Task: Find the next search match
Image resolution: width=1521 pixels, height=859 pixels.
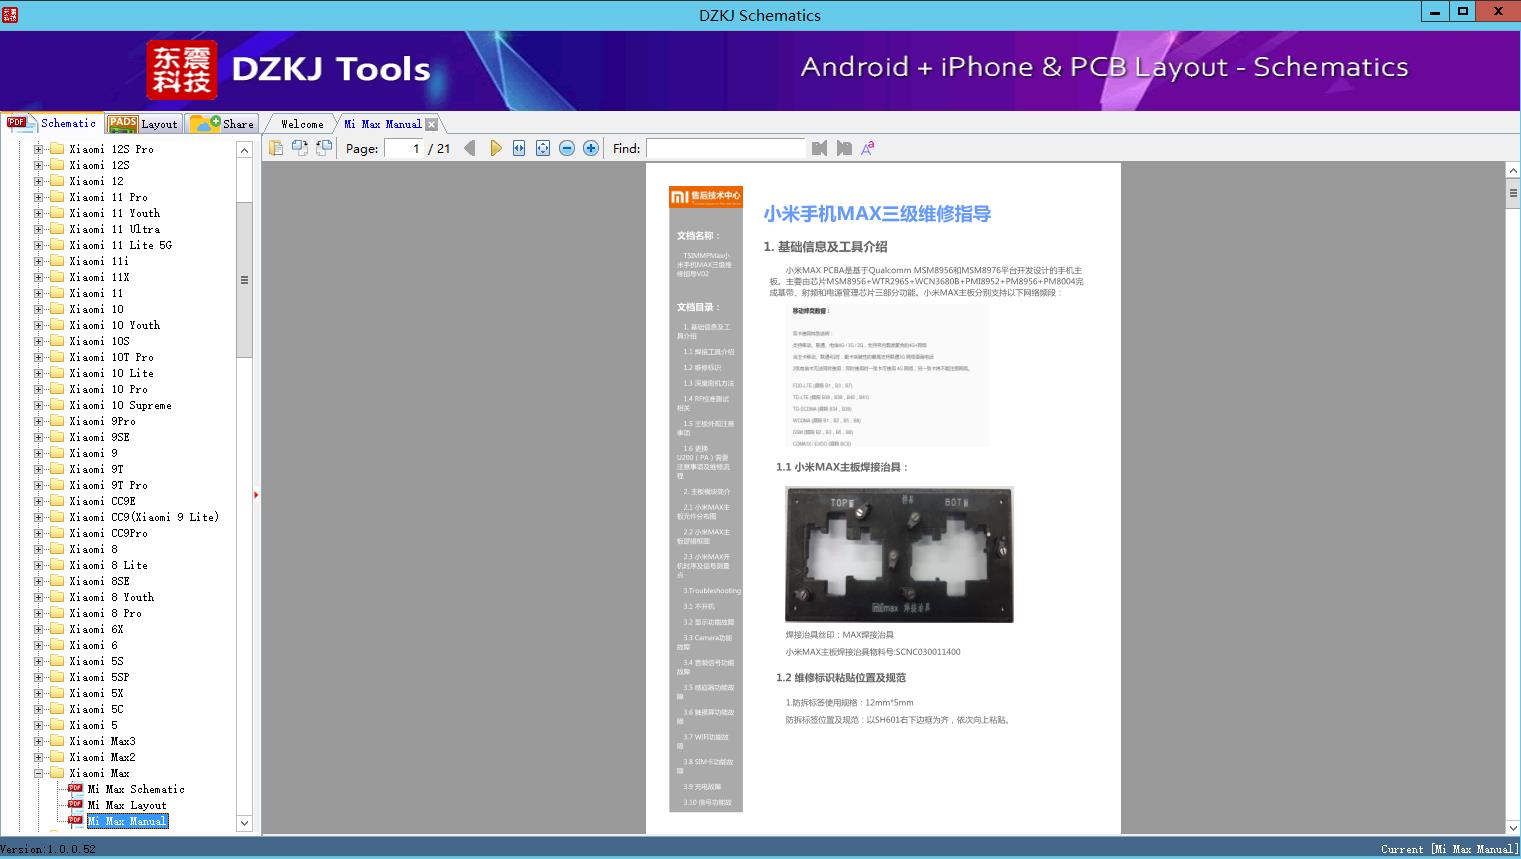Action: pyautogui.click(x=844, y=148)
